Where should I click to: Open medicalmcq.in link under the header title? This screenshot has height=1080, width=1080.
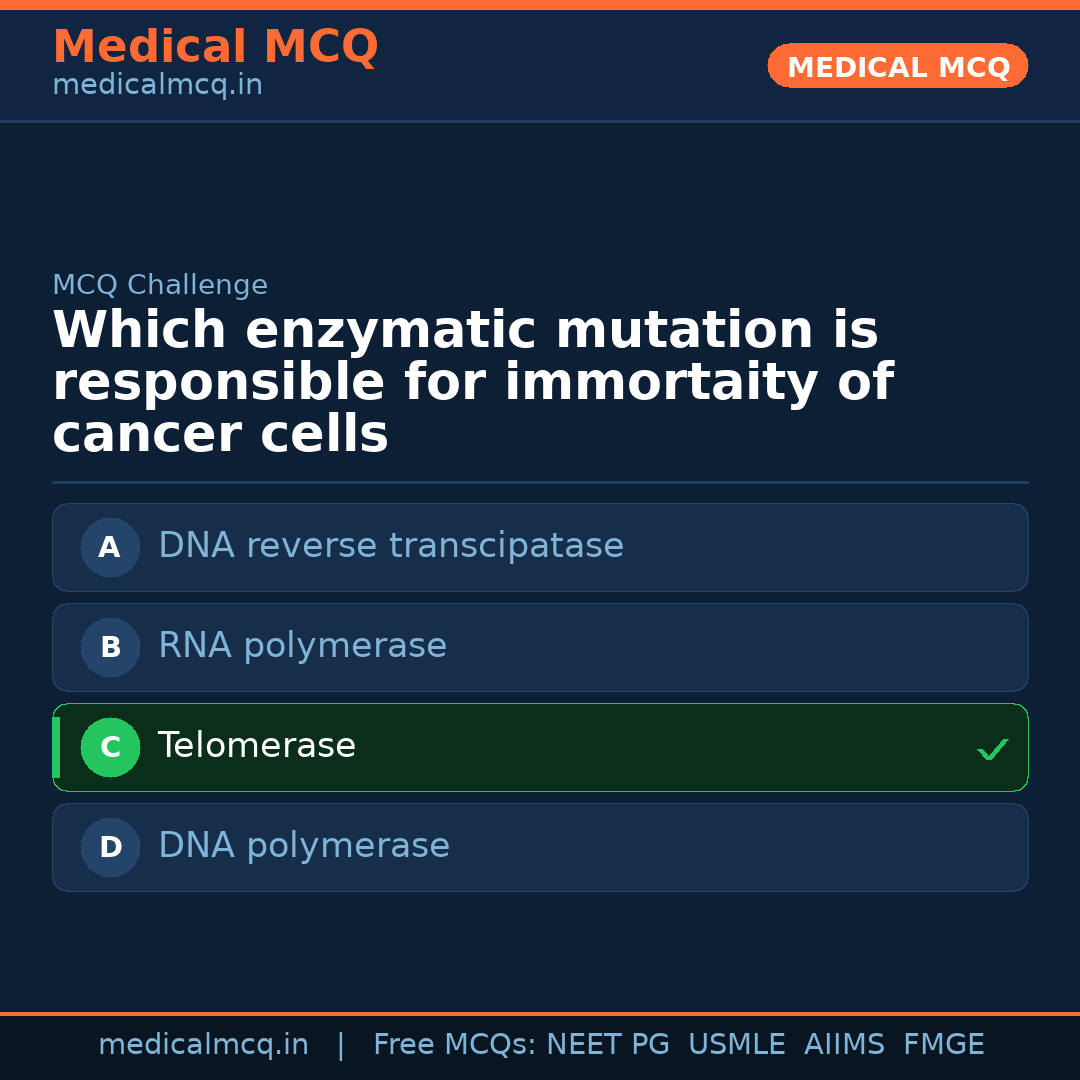[157, 85]
